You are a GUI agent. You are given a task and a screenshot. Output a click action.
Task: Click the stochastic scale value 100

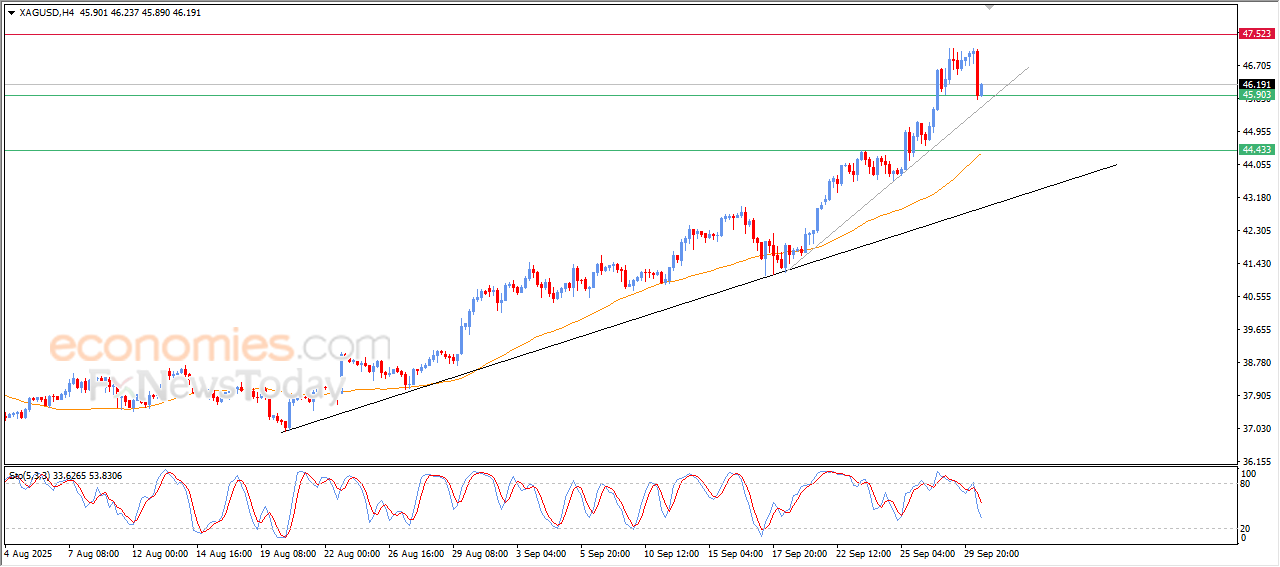[x=1248, y=473]
